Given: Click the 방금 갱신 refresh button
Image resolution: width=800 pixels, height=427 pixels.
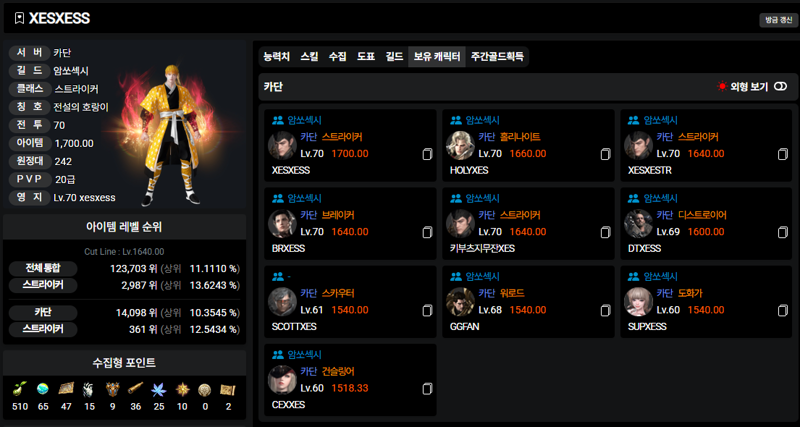Looking at the screenshot, I should (x=779, y=20).
